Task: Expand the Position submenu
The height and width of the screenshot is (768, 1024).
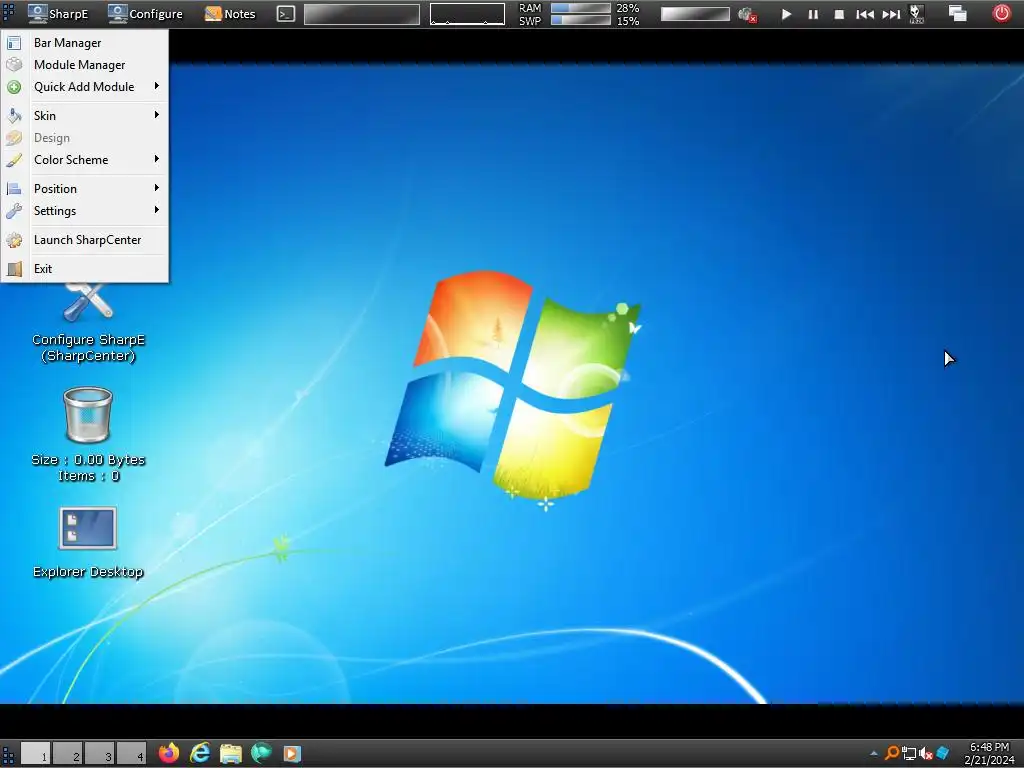Action: point(85,189)
